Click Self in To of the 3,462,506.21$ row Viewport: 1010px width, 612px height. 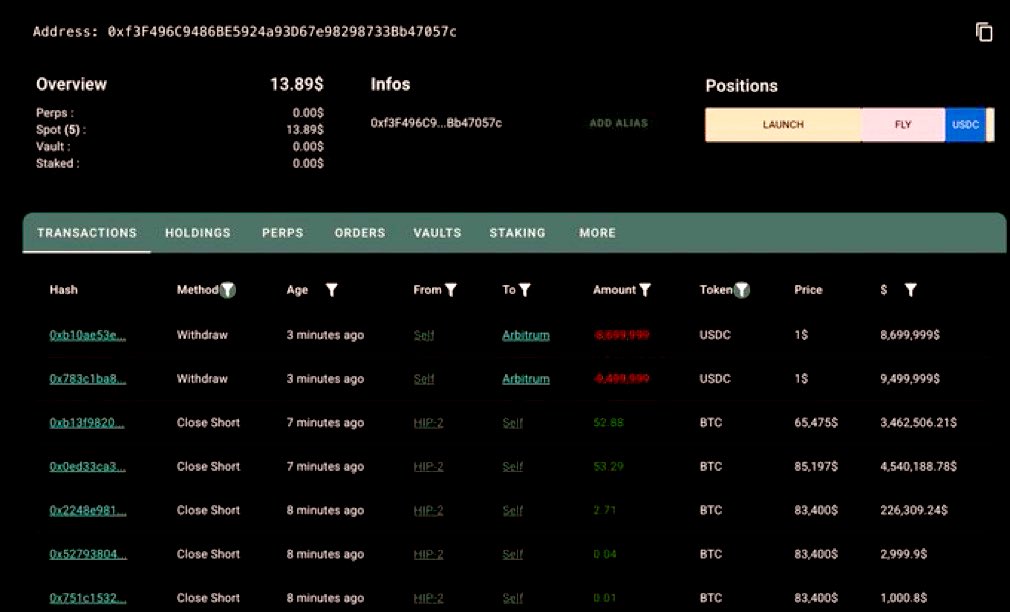pyautogui.click(x=513, y=423)
